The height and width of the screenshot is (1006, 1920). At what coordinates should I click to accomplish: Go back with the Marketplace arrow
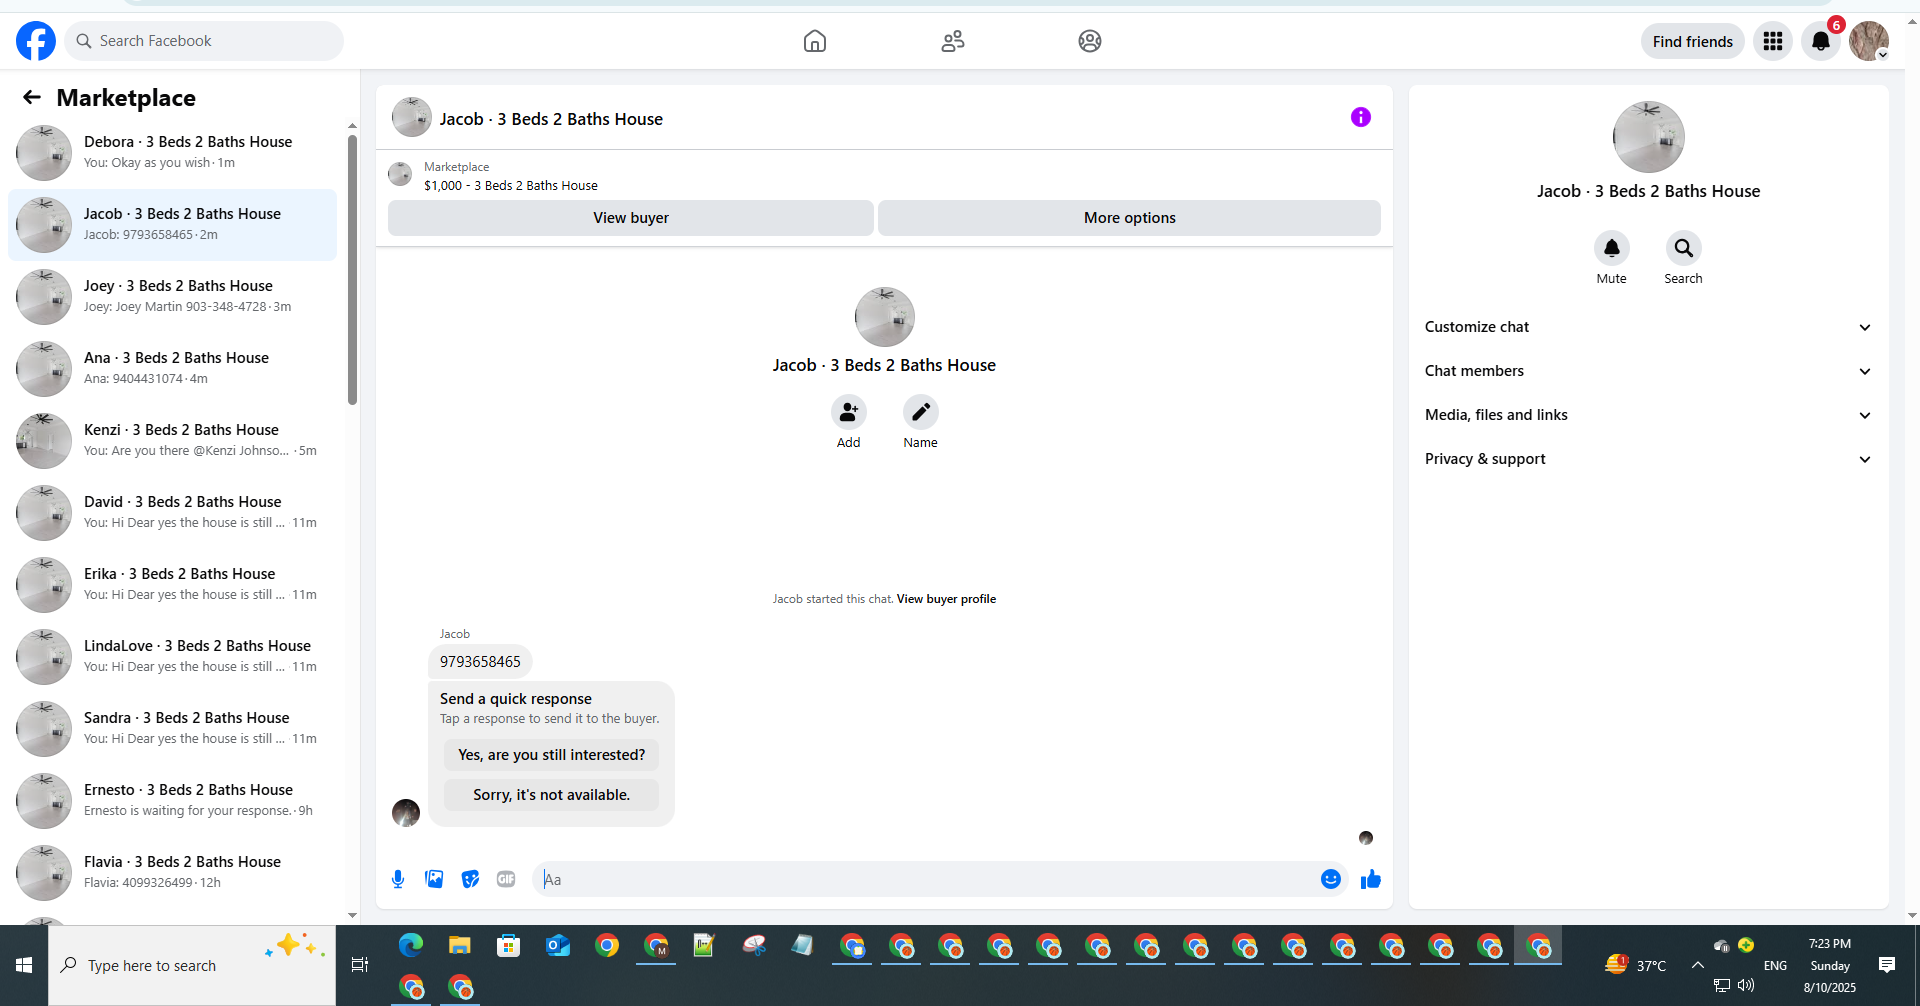[32, 97]
